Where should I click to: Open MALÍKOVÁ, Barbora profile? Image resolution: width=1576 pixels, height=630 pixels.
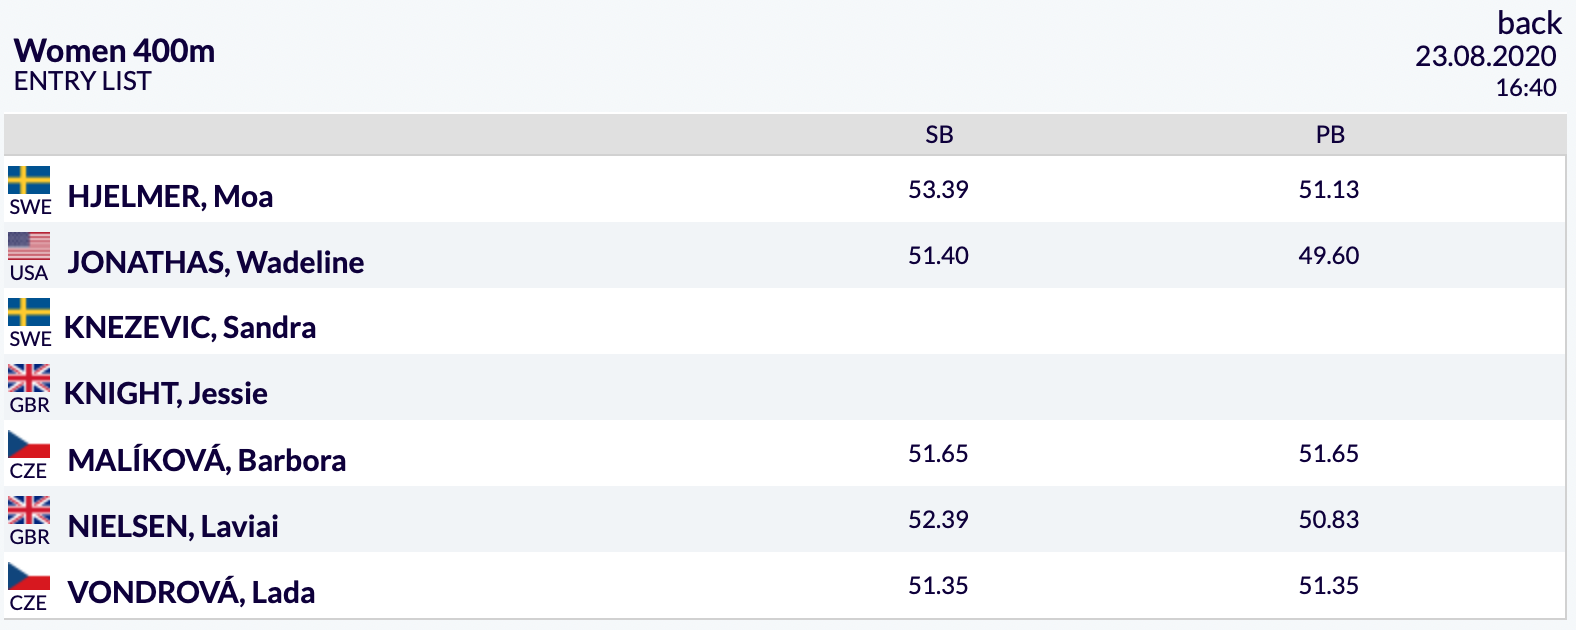[207, 460]
